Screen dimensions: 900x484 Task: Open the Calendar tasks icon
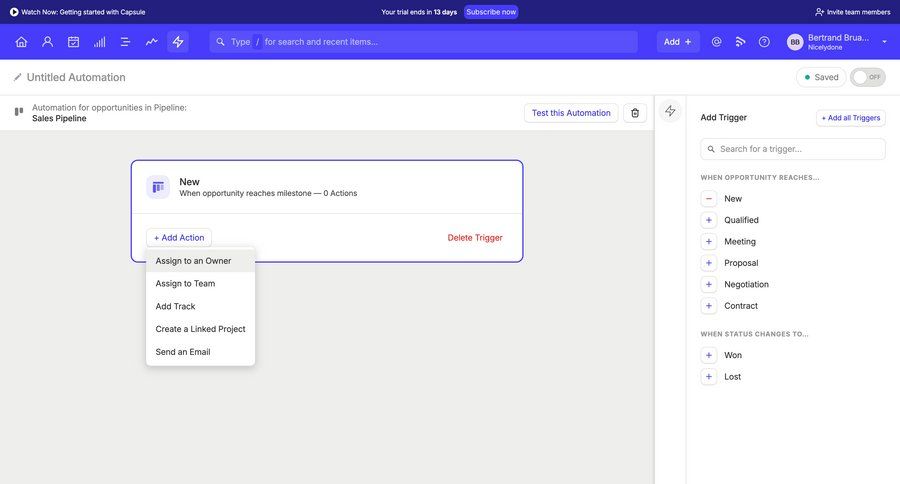click(x=73, y=42)
